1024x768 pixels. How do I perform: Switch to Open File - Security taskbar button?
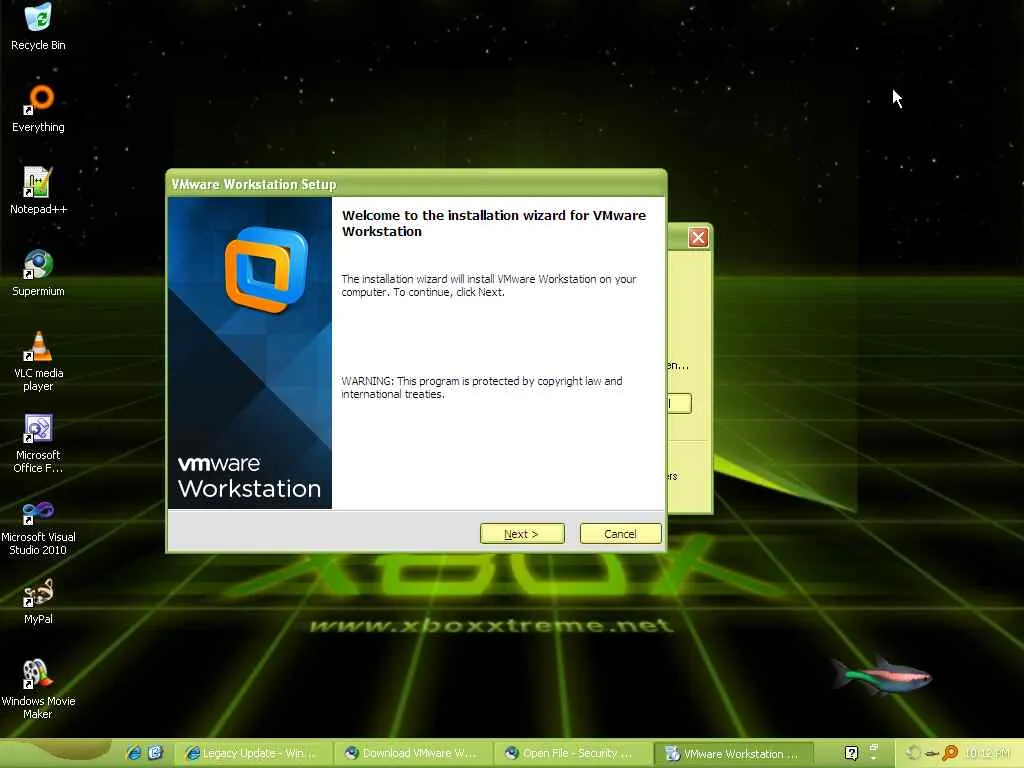point(573,754)
